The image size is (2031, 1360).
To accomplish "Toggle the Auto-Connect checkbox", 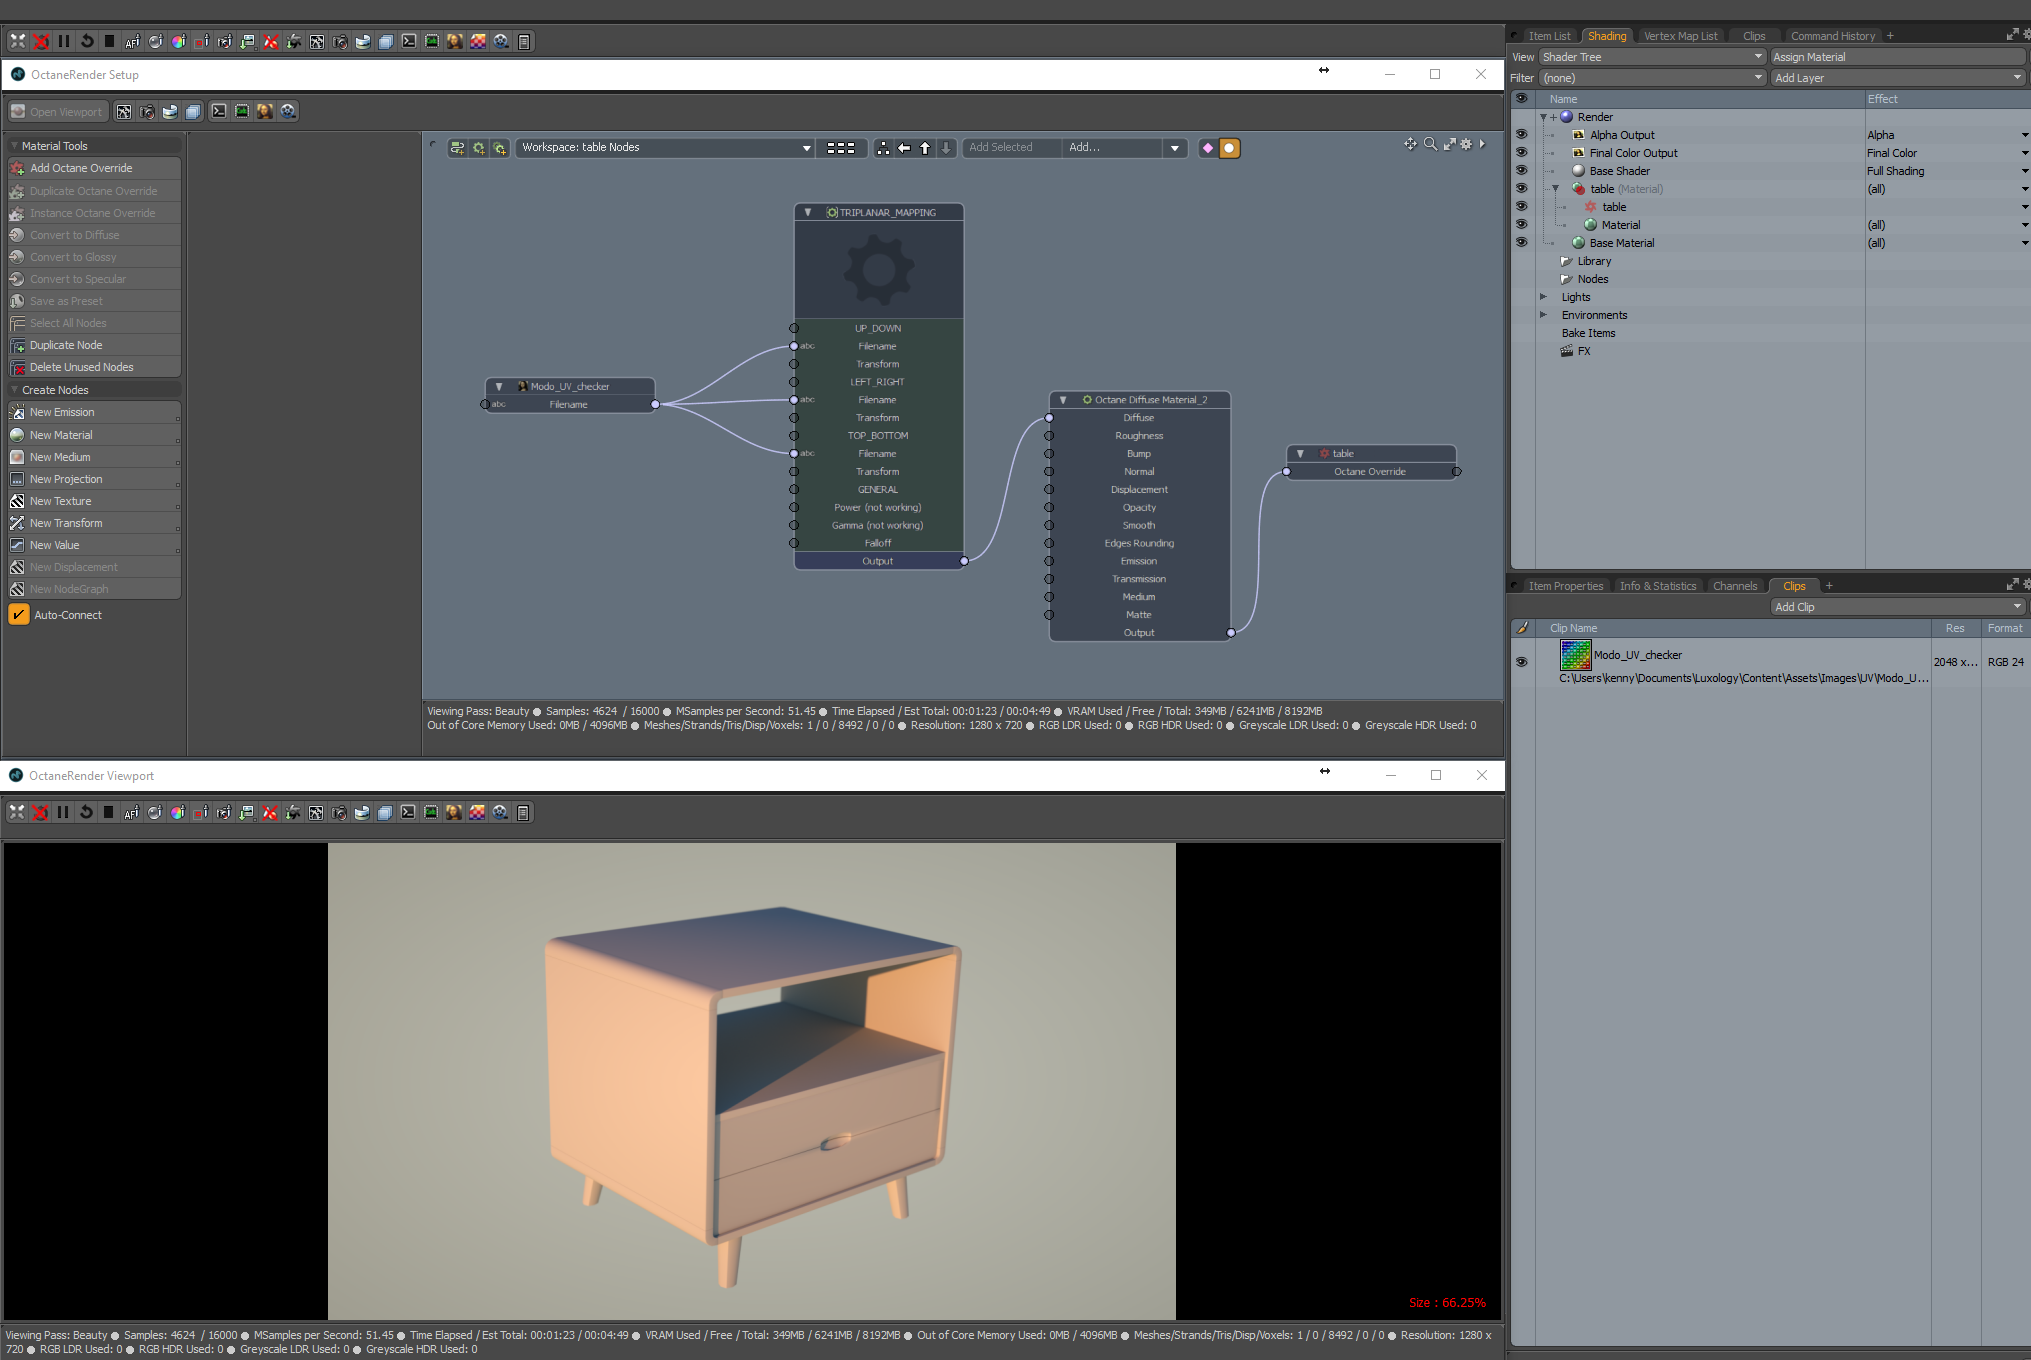I will coord(19,615).
